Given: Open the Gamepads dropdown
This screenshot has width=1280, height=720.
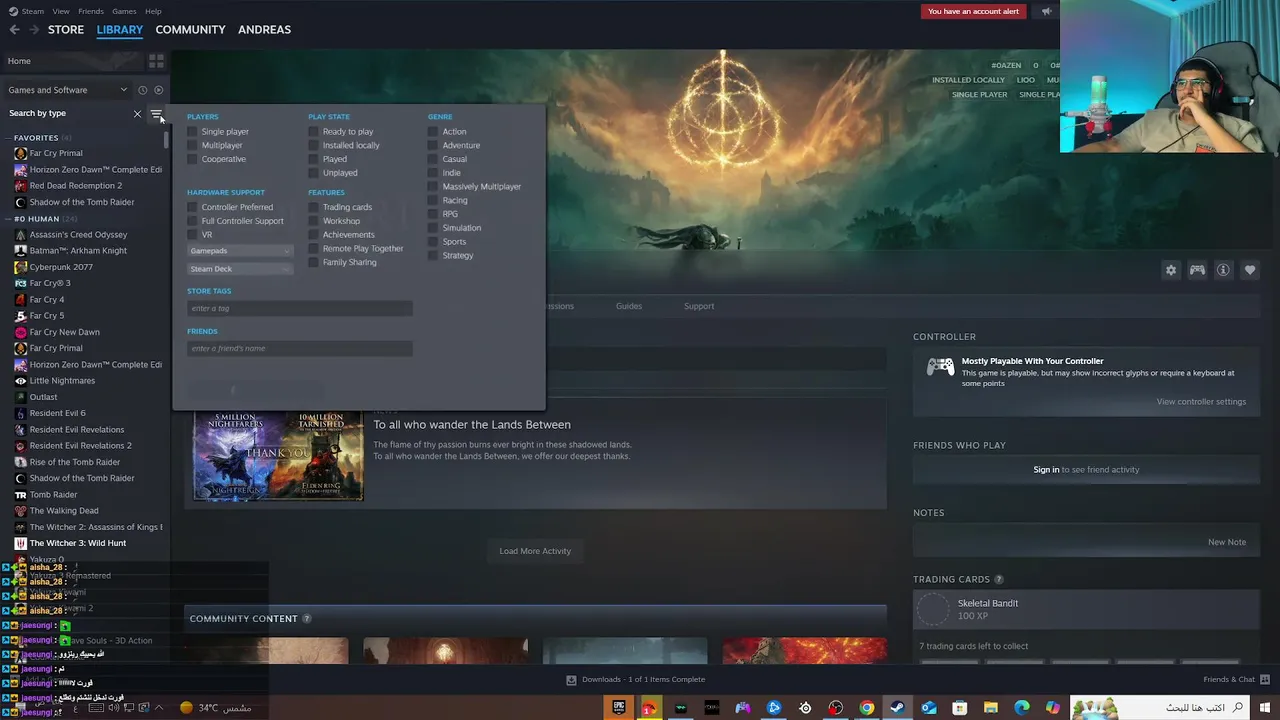Looking at the screenshot, I should pyautogui.click(x=240, y=251).
